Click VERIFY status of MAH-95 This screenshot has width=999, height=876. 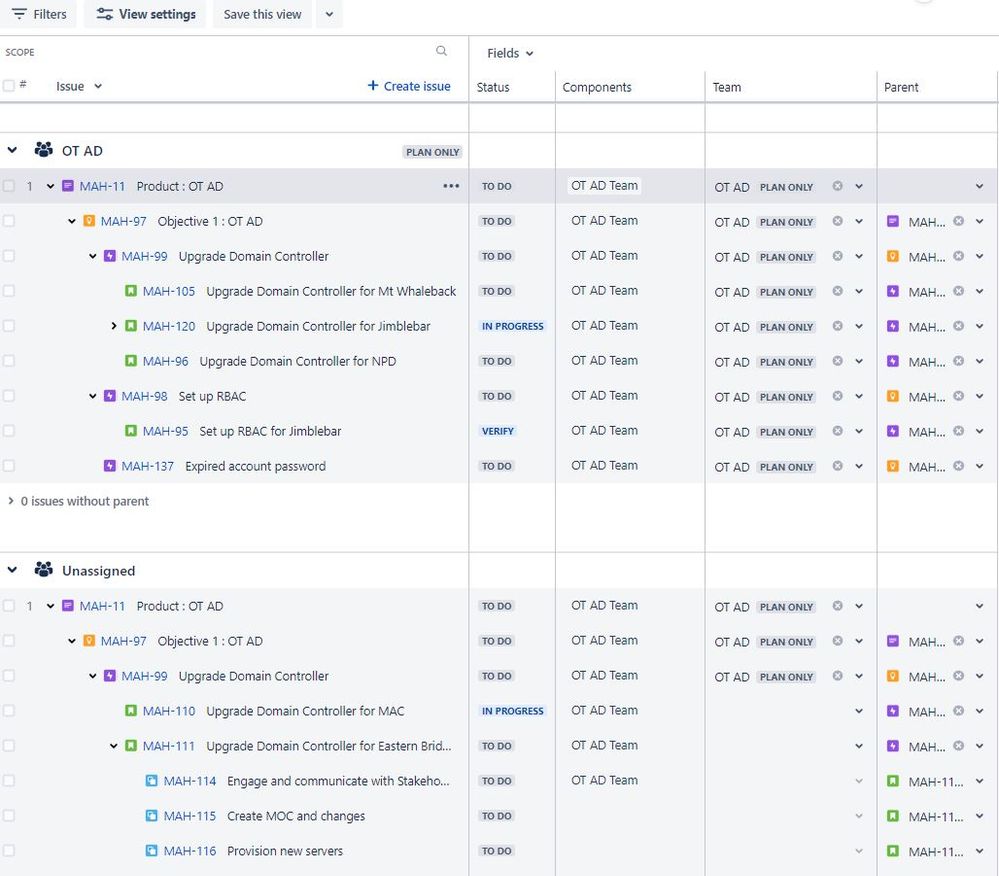[498, 431]
